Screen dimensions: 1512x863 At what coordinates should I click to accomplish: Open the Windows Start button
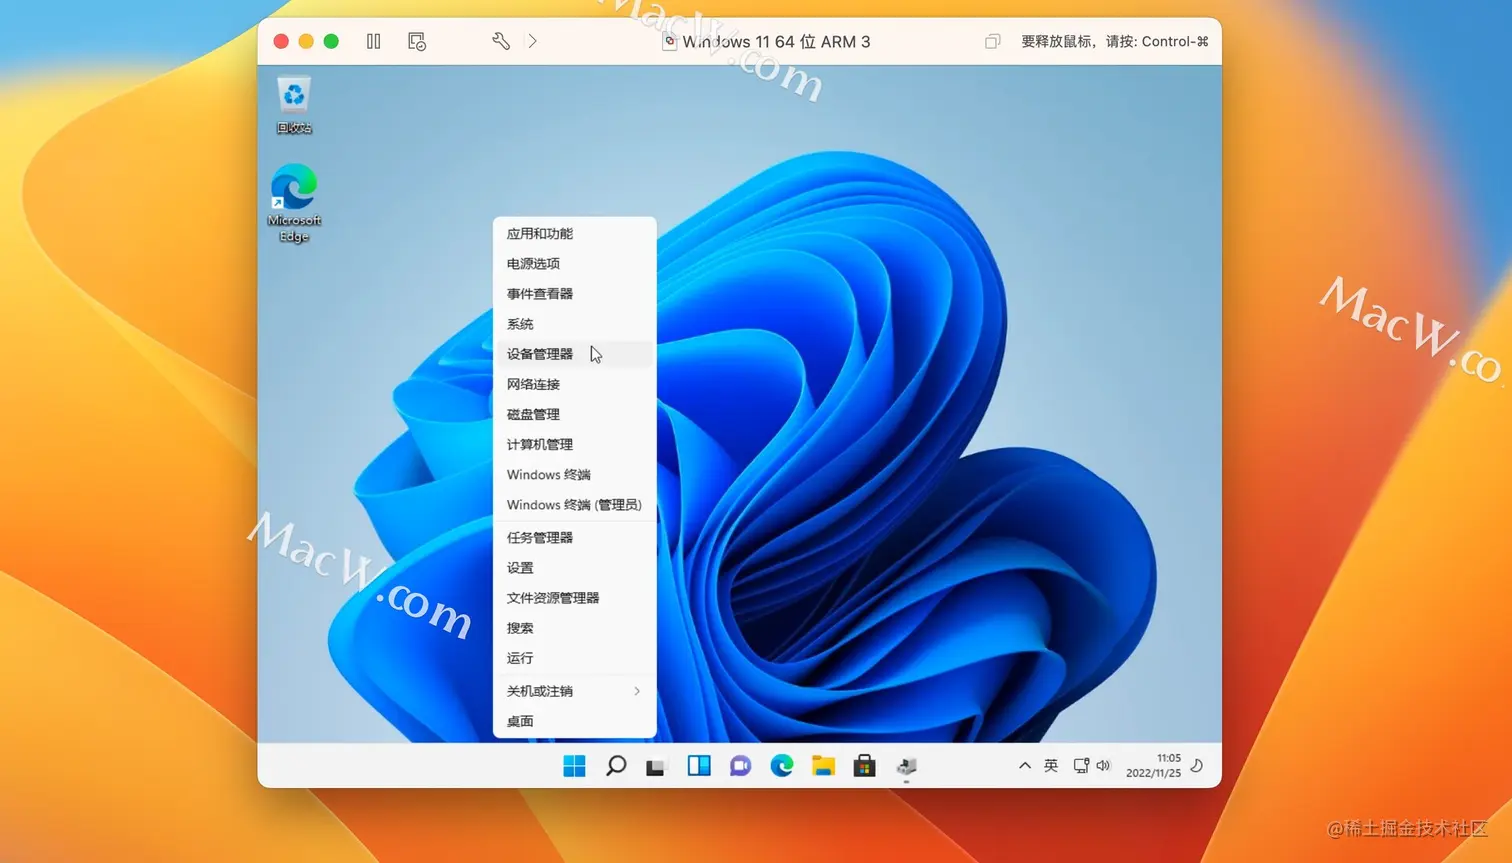click(x=574, y=766)
